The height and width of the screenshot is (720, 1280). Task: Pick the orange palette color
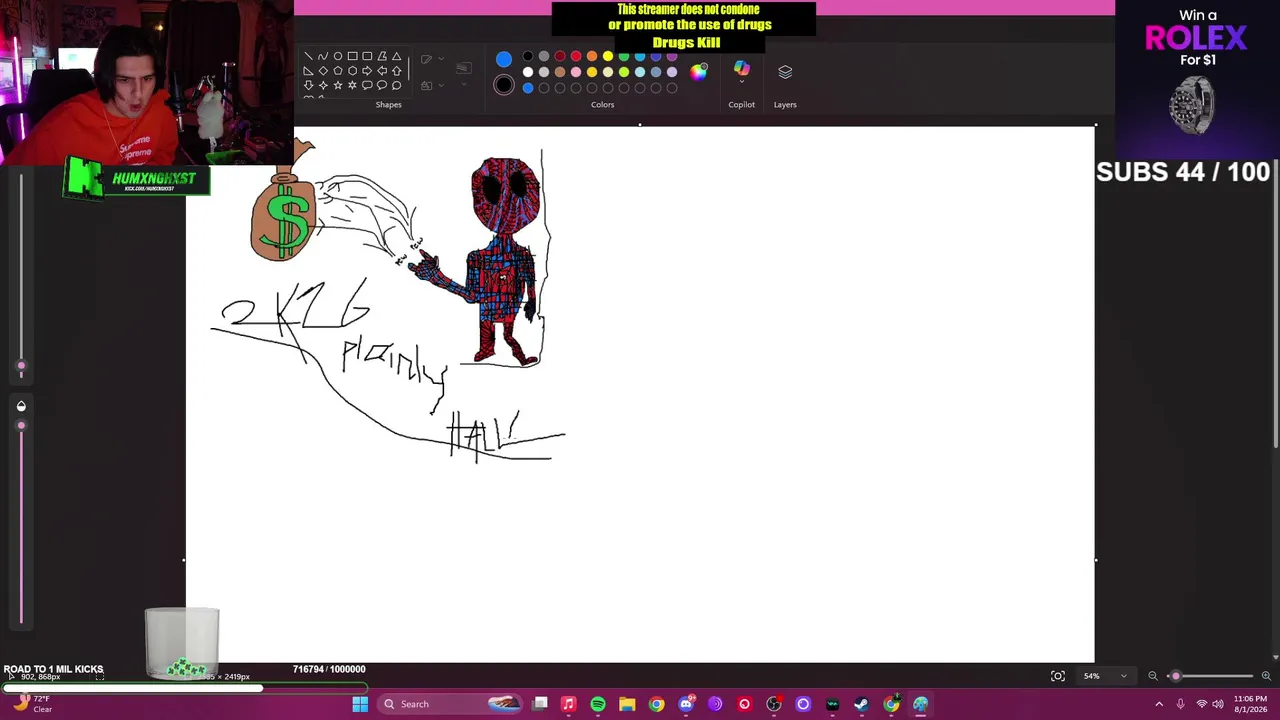[592, 56]
